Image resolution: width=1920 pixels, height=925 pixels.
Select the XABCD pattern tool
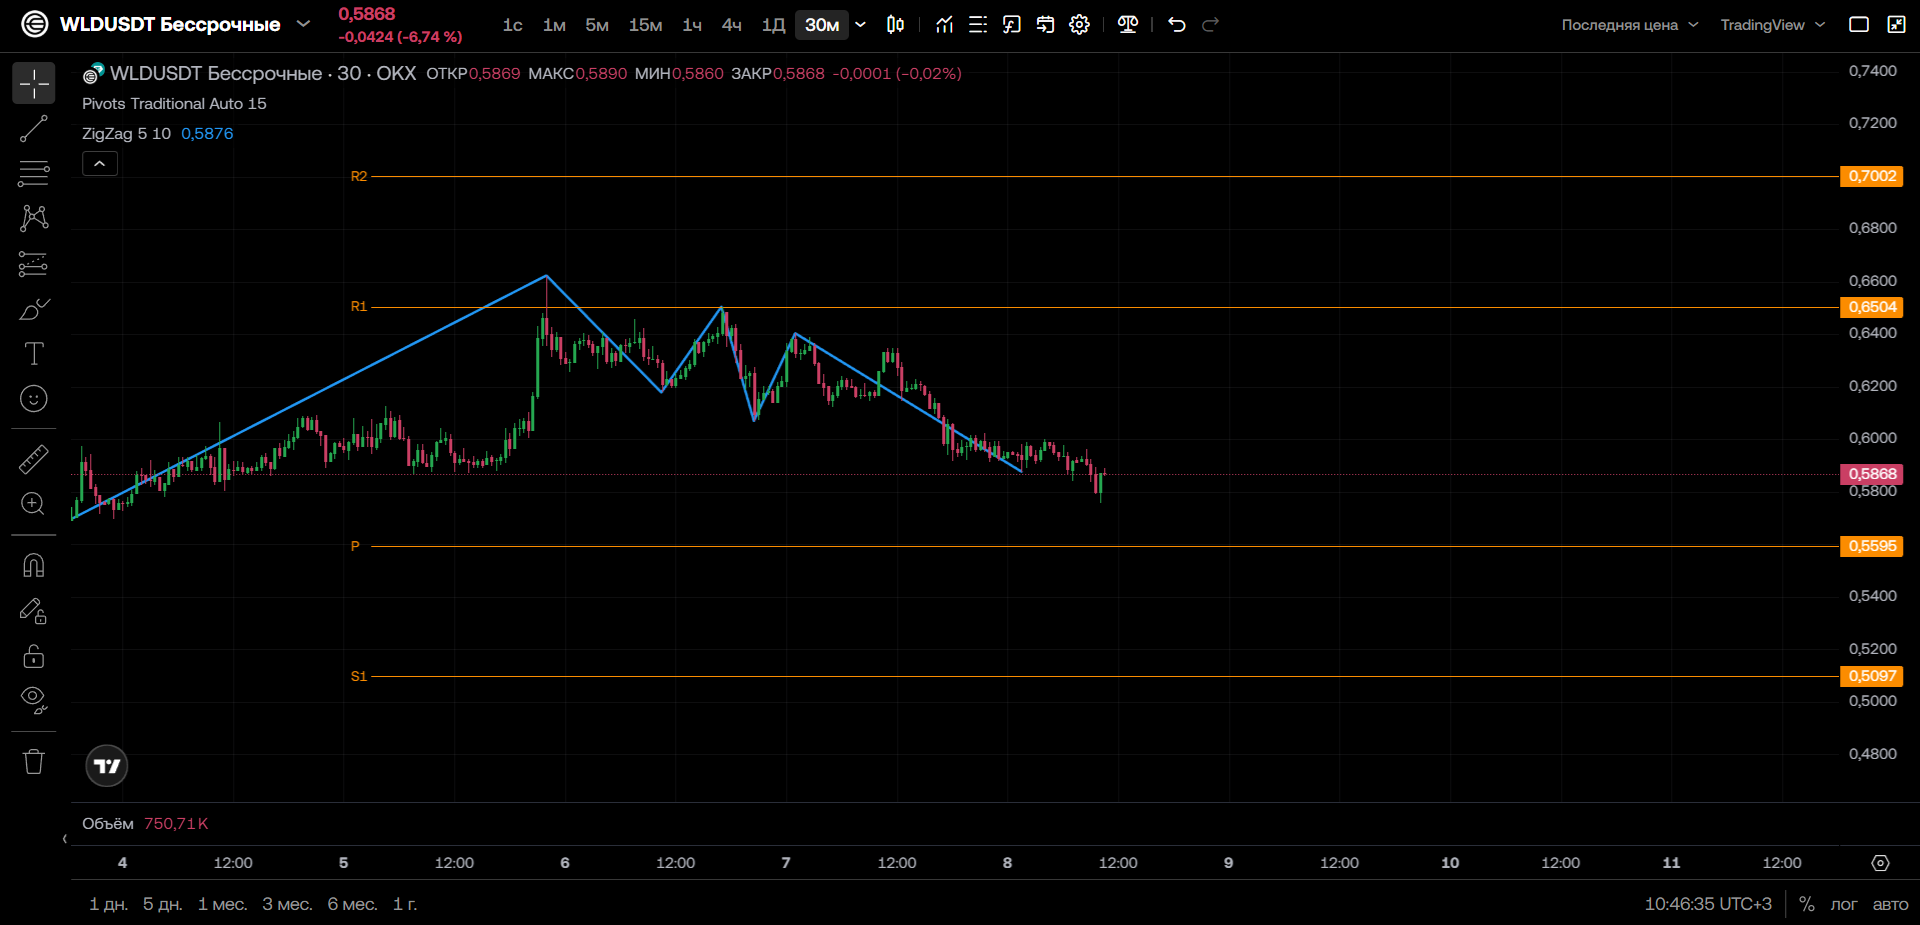(x=34, y=218)
